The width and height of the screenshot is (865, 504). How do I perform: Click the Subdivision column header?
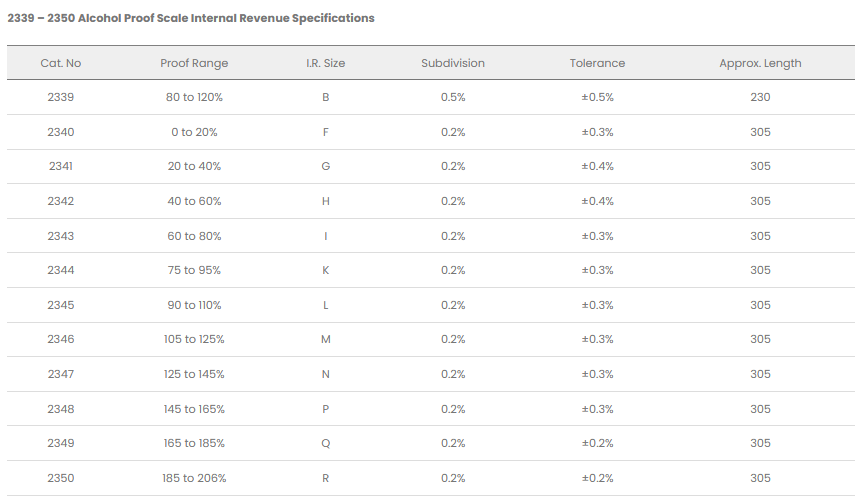click(x=453, y=63)
